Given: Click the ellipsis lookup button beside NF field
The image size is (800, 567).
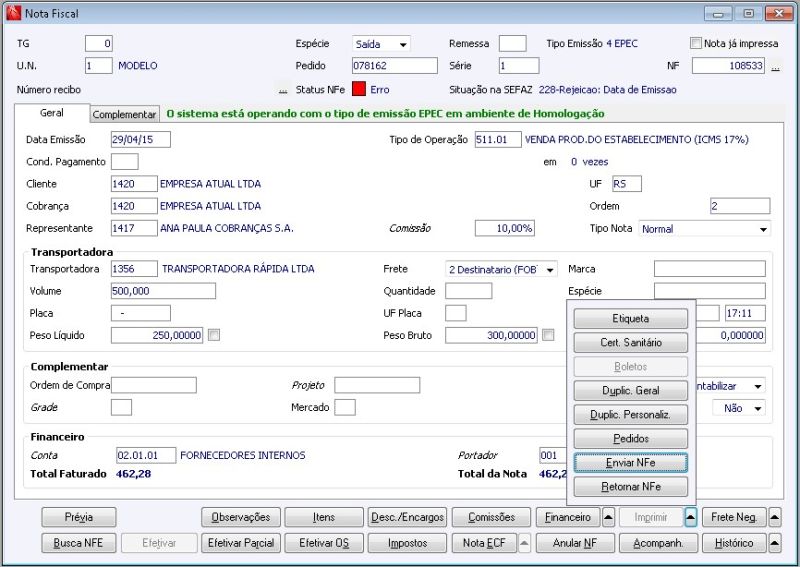Looking at the screenshot, I should (x=776, y=66).
